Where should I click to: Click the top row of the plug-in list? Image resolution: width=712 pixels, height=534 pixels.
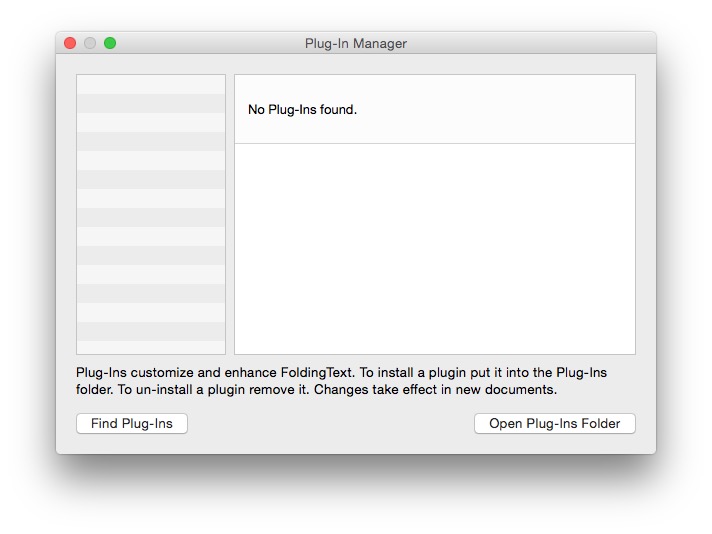coord(151,84)
